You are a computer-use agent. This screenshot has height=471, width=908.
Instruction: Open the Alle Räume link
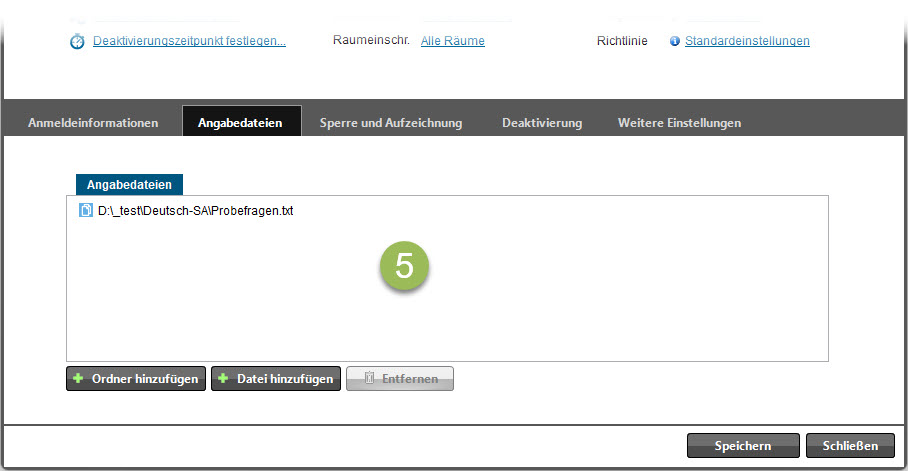click(452, 41)
